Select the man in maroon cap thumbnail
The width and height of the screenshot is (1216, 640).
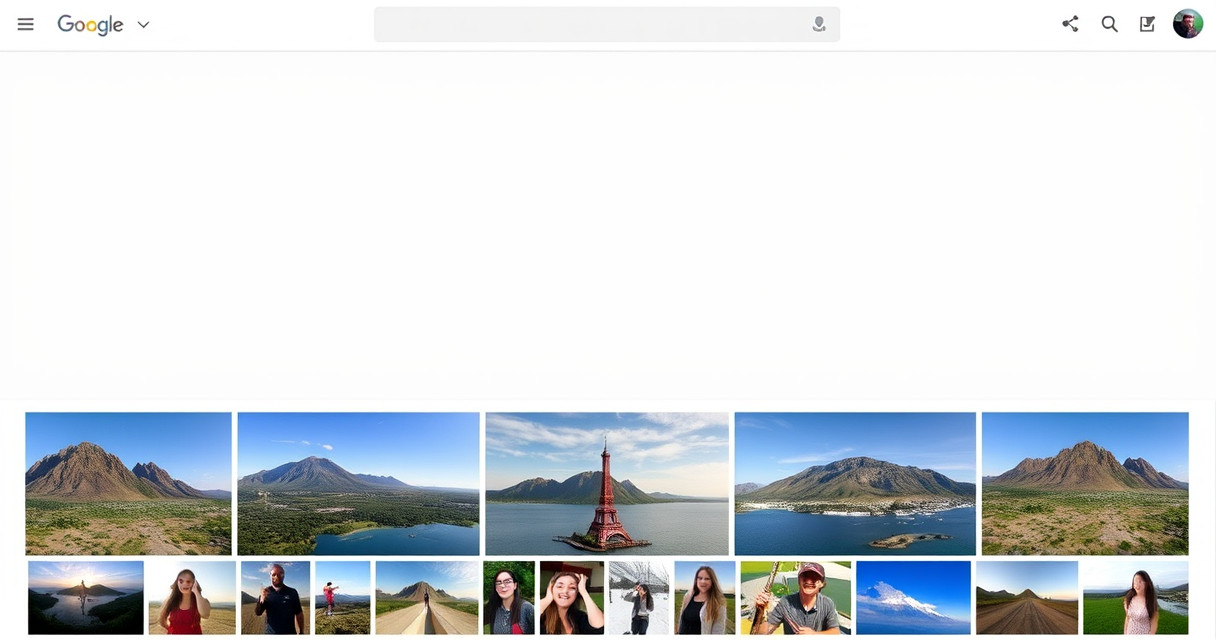click(x=796, y=597)
